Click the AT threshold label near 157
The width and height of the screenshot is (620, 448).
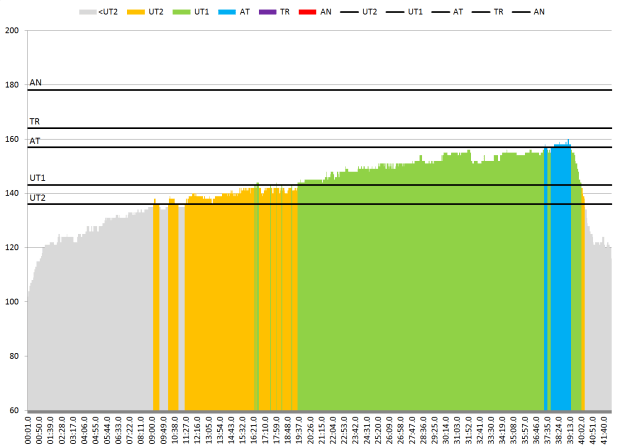tap(35, 141)
